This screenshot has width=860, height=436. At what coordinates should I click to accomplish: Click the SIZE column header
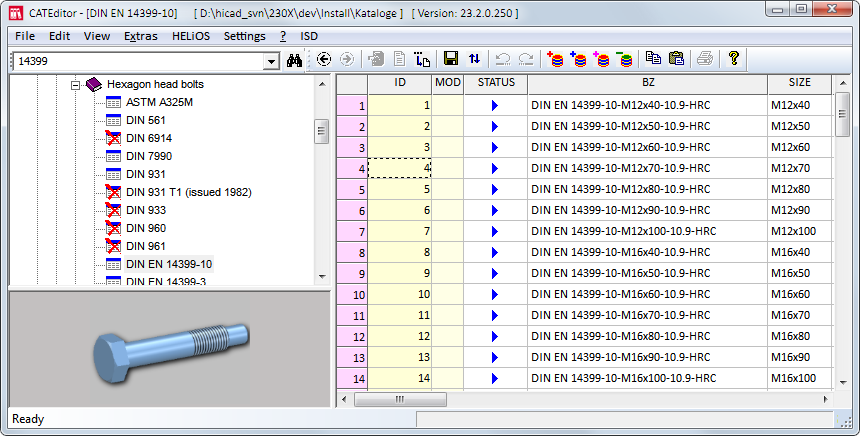click(x=800, y=83)
